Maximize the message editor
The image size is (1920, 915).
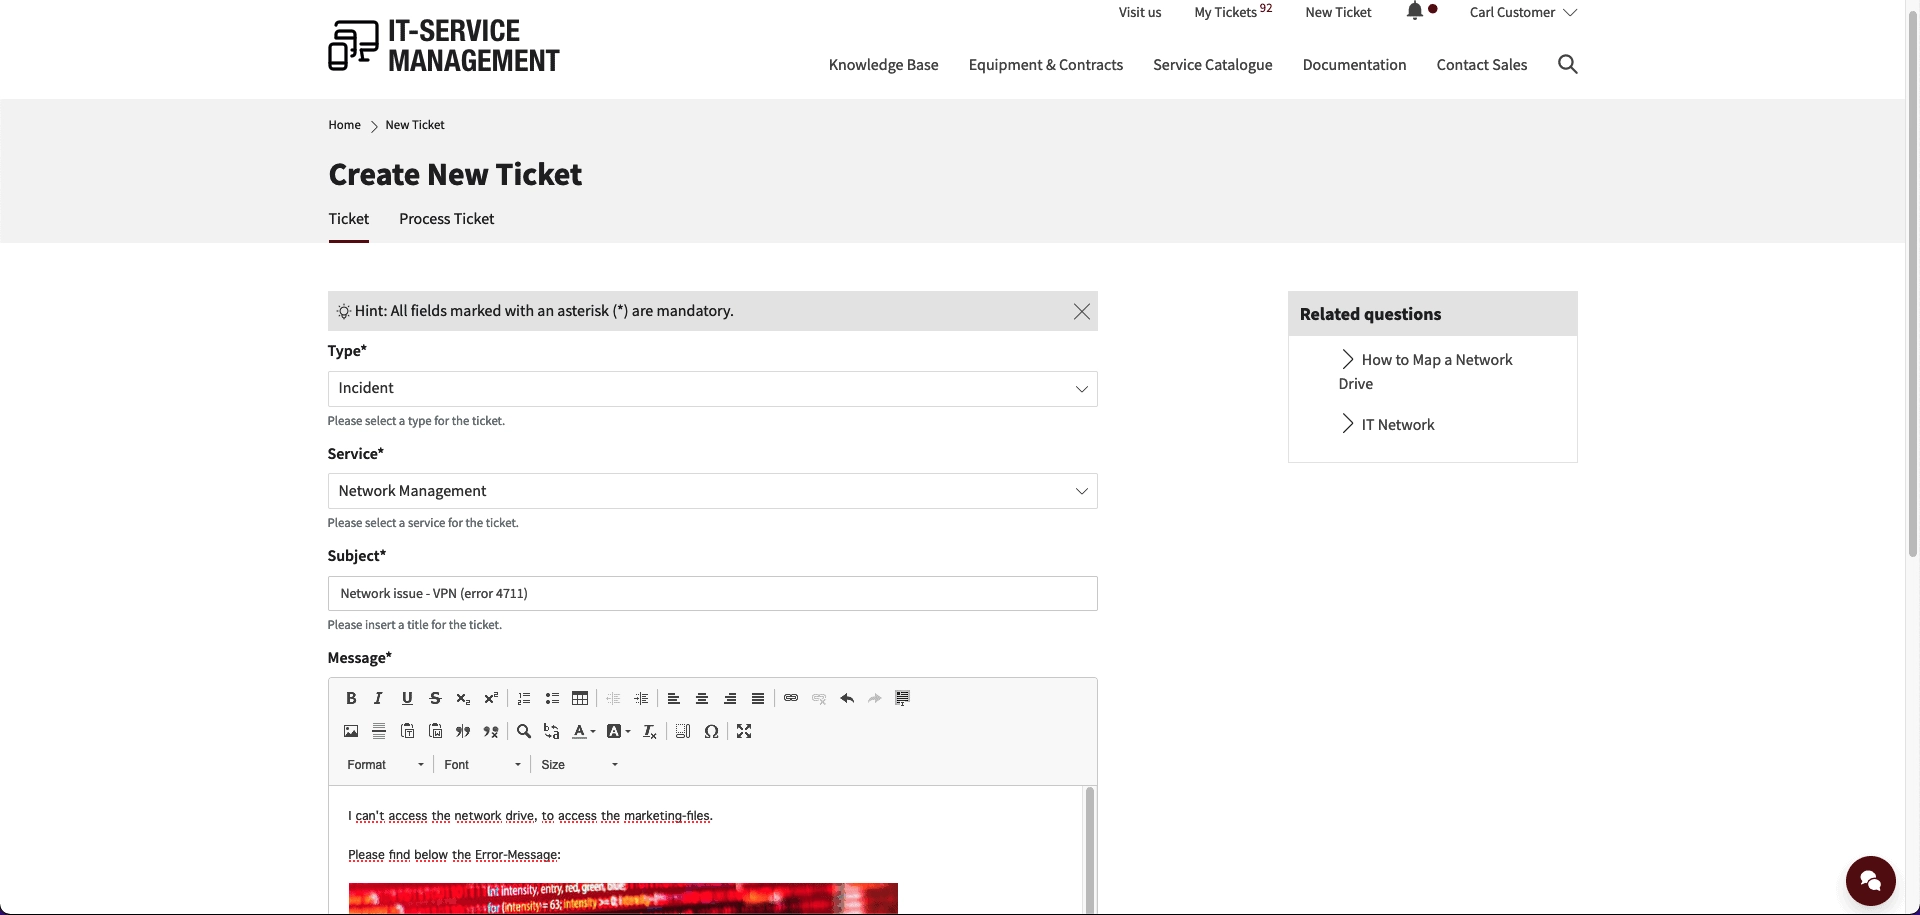744,731
